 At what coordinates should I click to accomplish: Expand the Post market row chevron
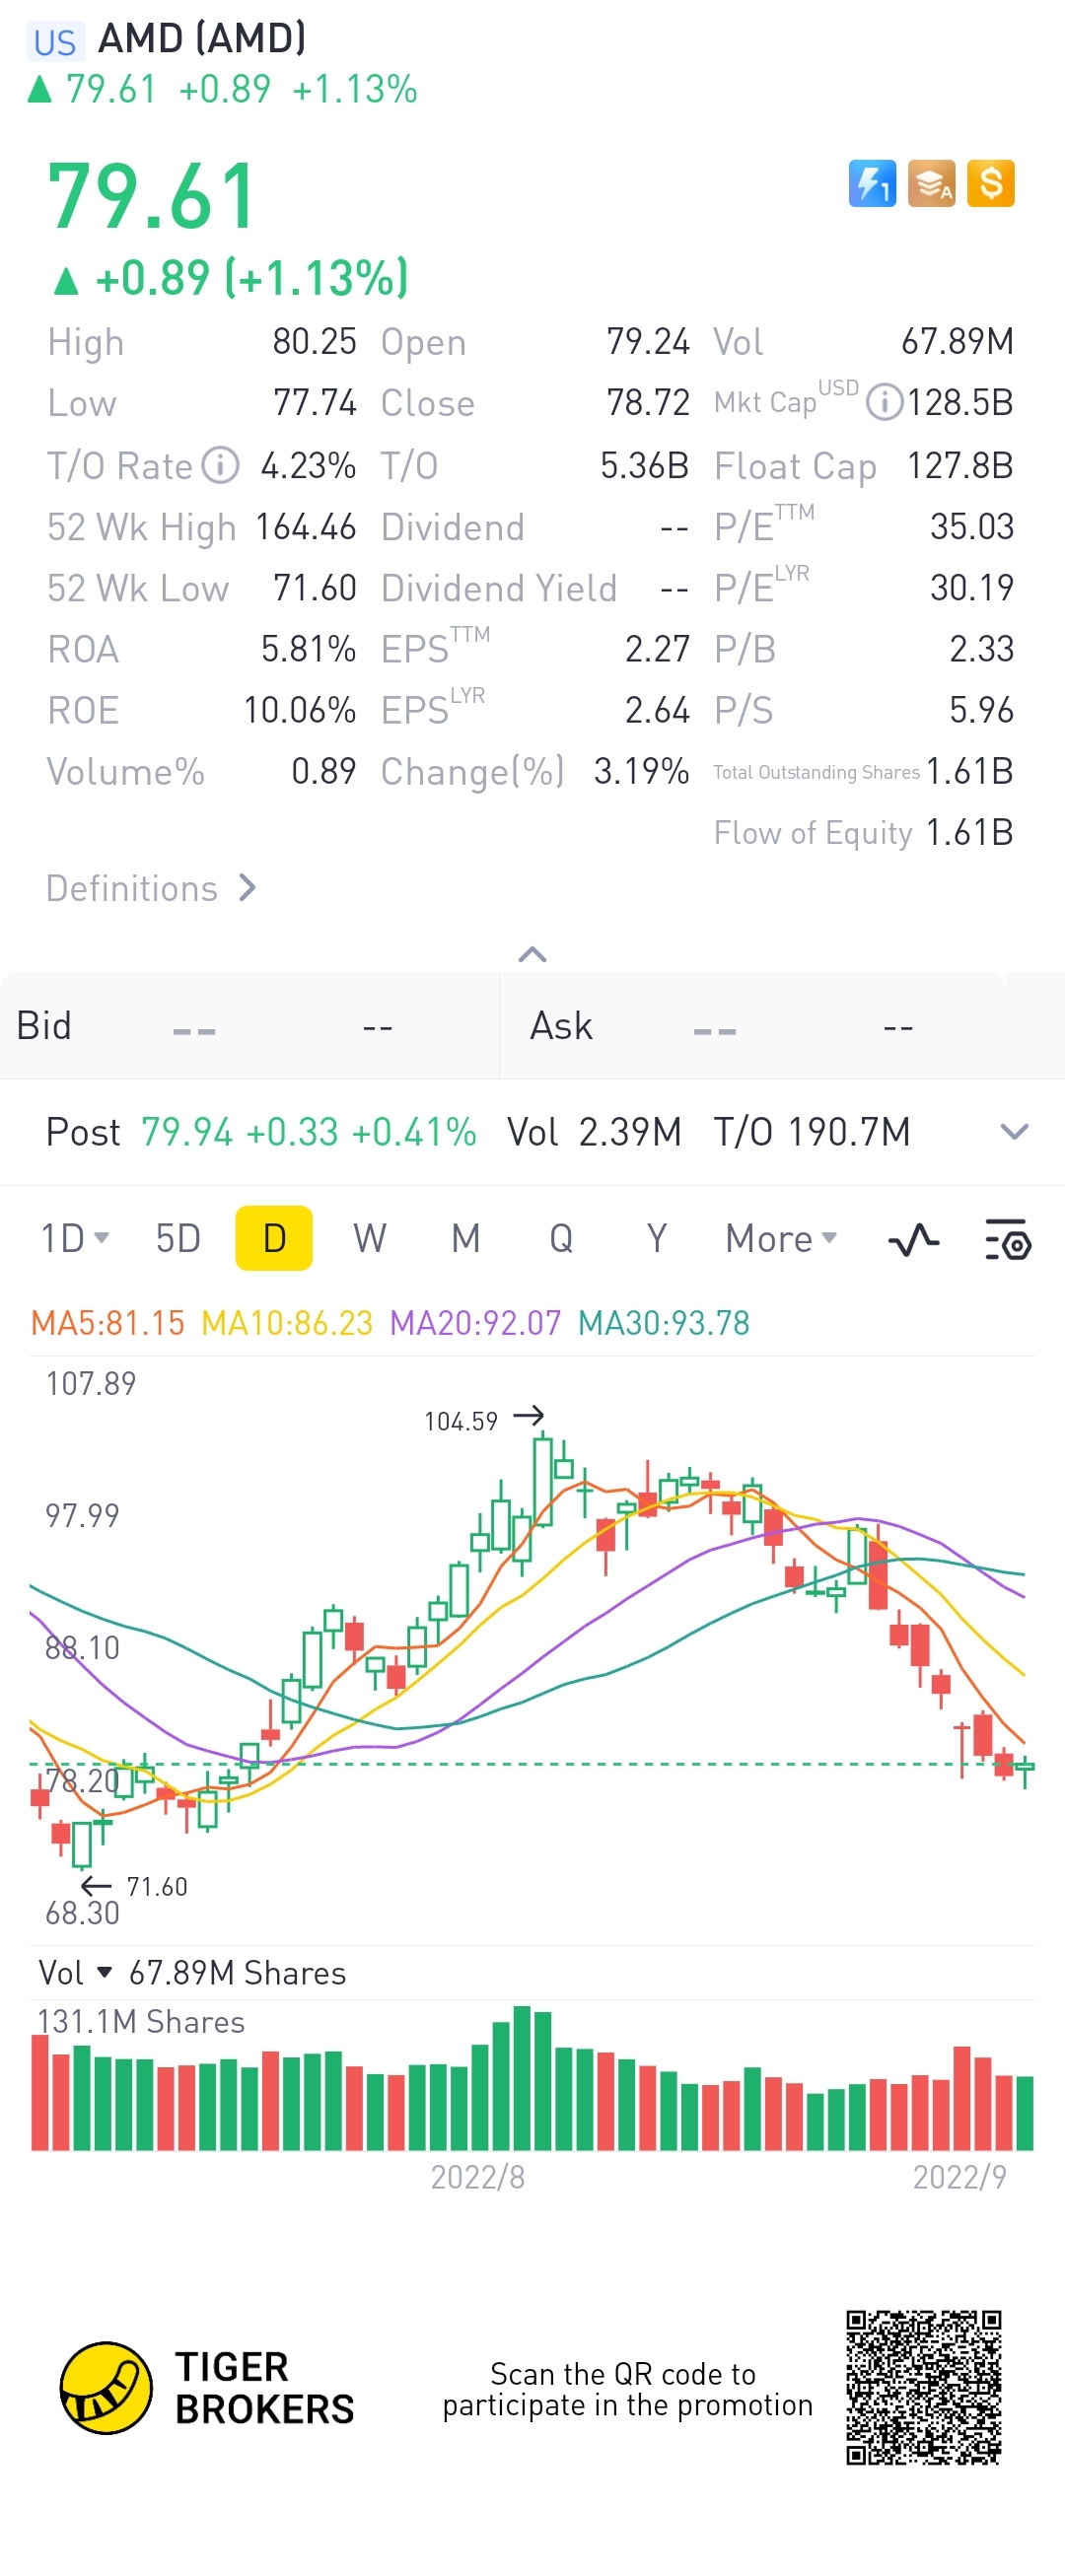click(1014, 1132)
